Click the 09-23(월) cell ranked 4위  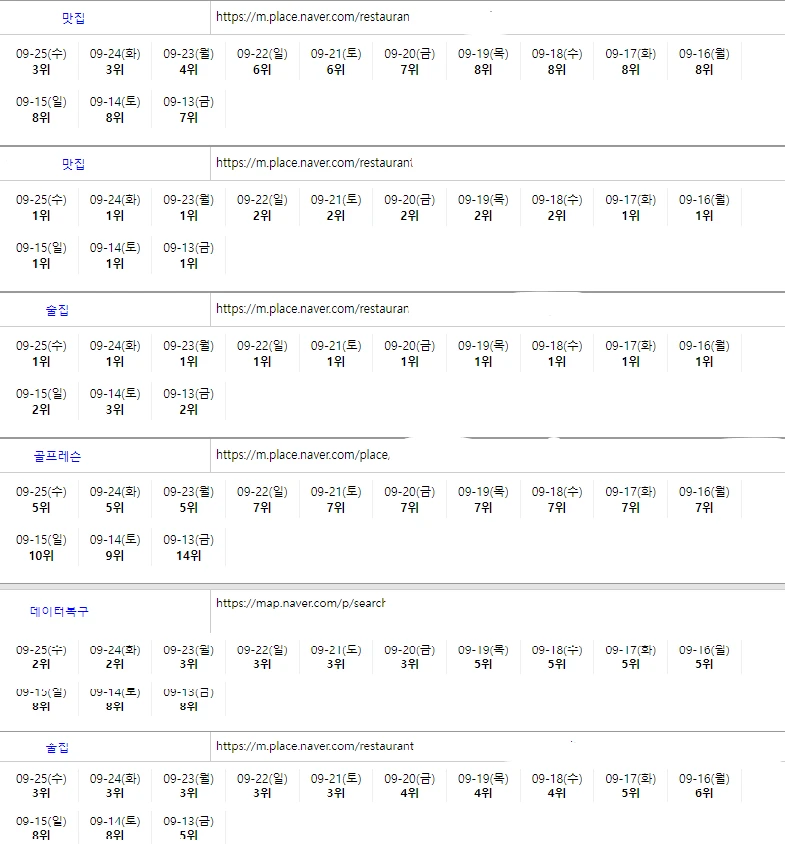(x=188, y=62)
